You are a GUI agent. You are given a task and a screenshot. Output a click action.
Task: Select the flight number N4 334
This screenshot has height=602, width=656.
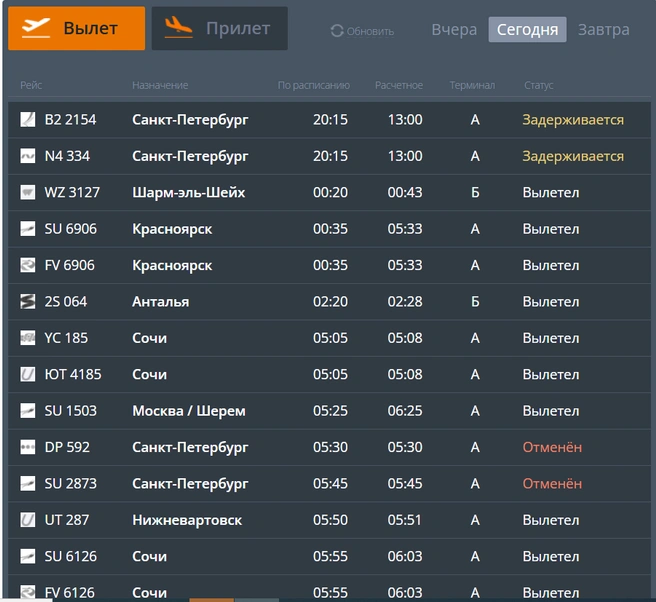(67, 156)
